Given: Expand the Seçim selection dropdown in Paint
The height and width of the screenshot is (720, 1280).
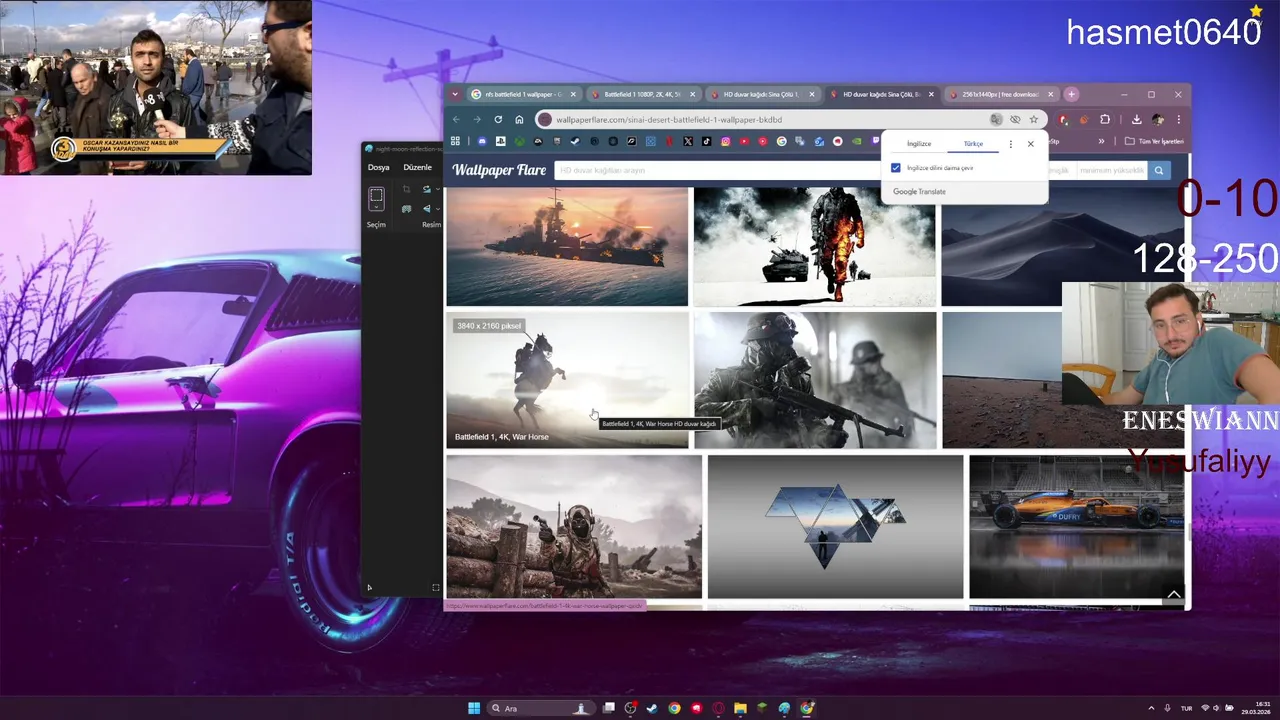Looking at the screenshot, I should tap(376, 207).
